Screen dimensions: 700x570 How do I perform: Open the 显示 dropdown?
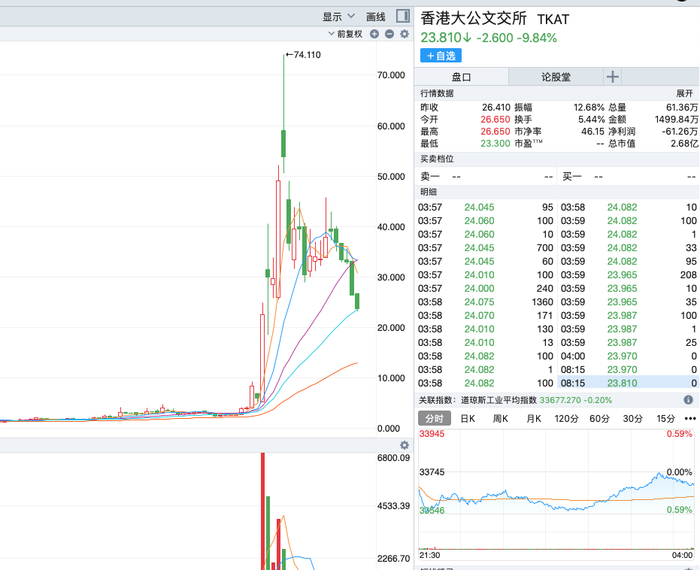[338, 17]
